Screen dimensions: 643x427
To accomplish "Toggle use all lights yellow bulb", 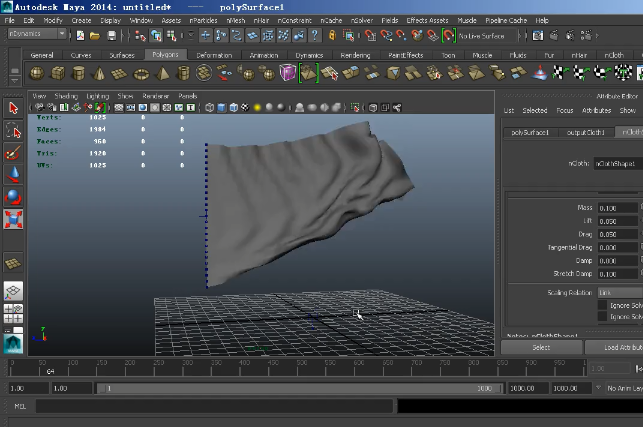I will [257, 107].
